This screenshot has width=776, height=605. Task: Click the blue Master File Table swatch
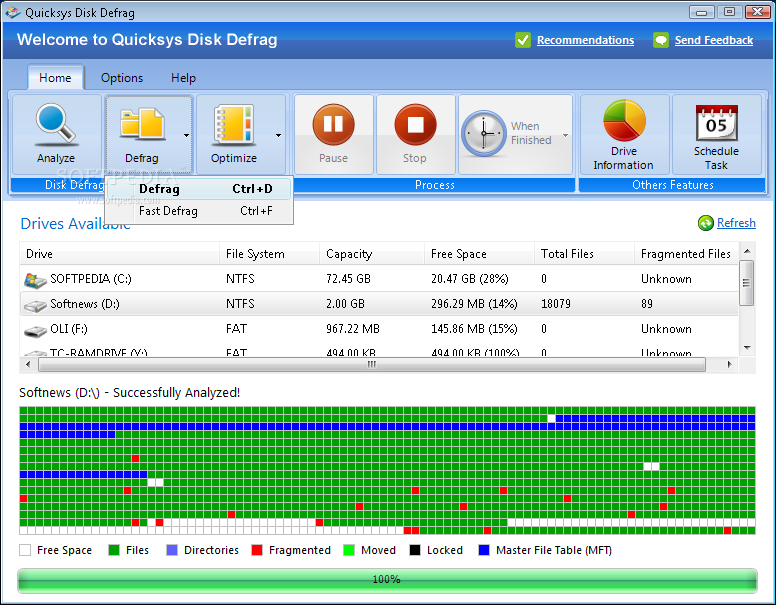[x=484, y=550]
